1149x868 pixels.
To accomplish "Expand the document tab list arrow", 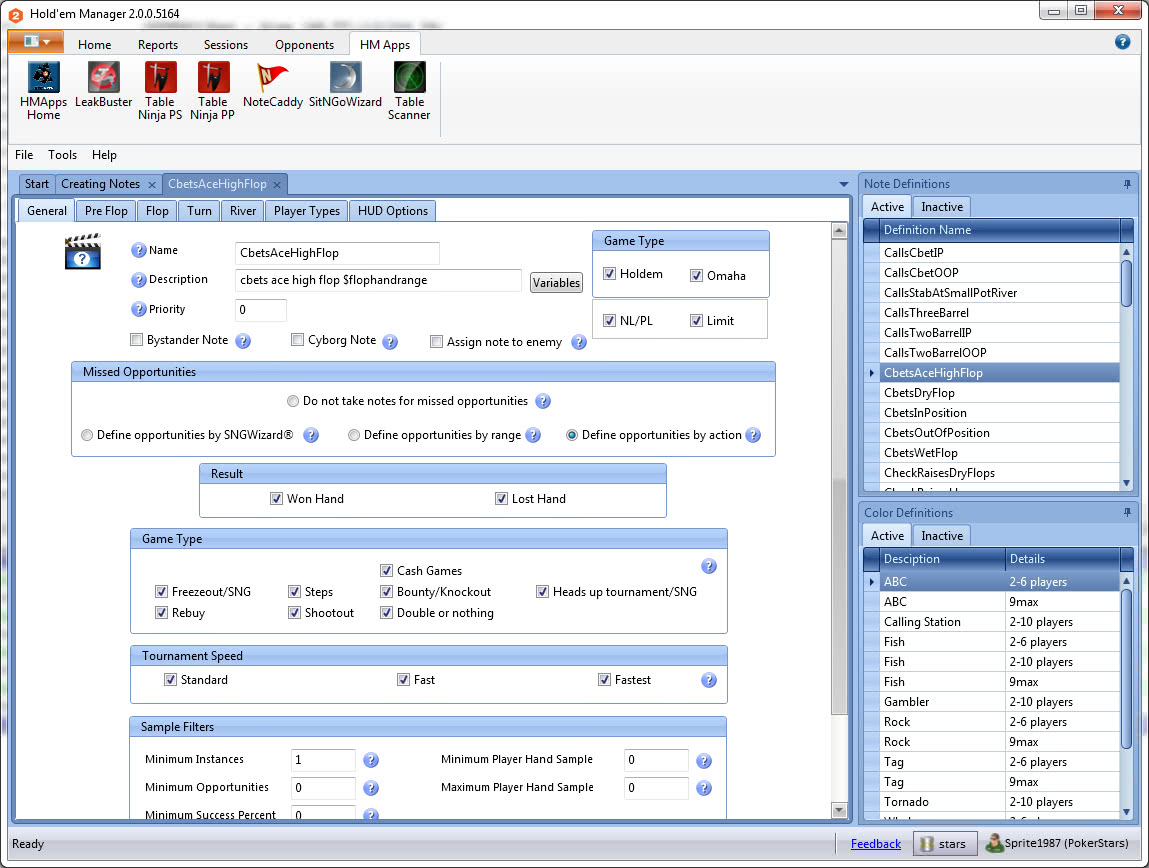I will (844, 185).
